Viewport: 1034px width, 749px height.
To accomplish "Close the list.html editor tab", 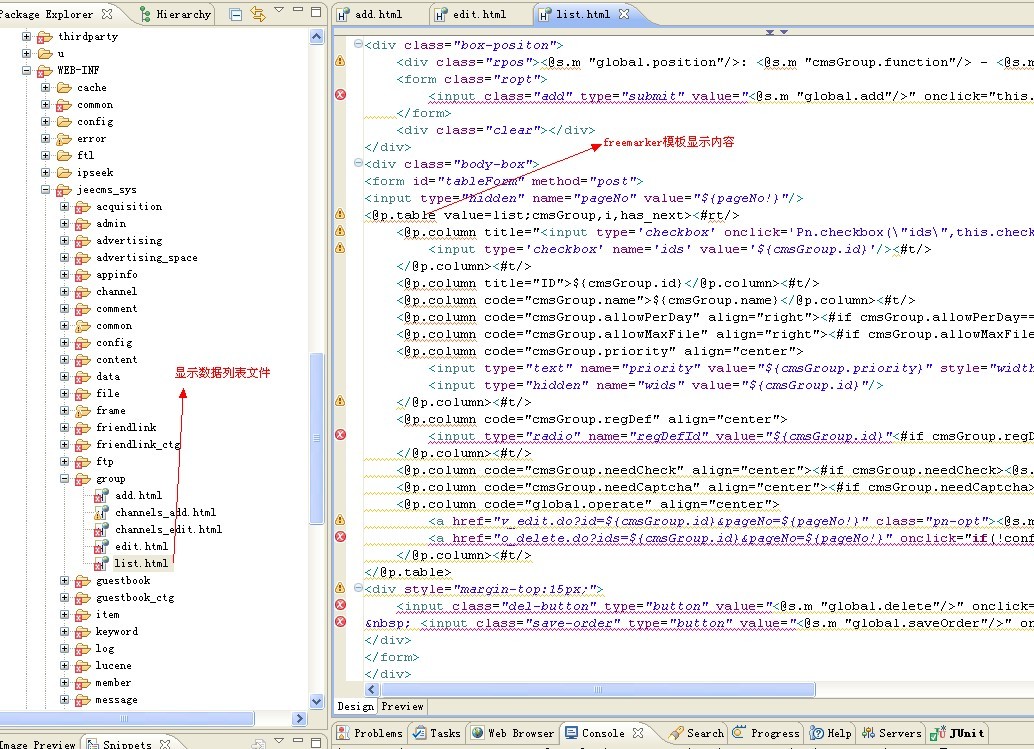I will (624, 13).
